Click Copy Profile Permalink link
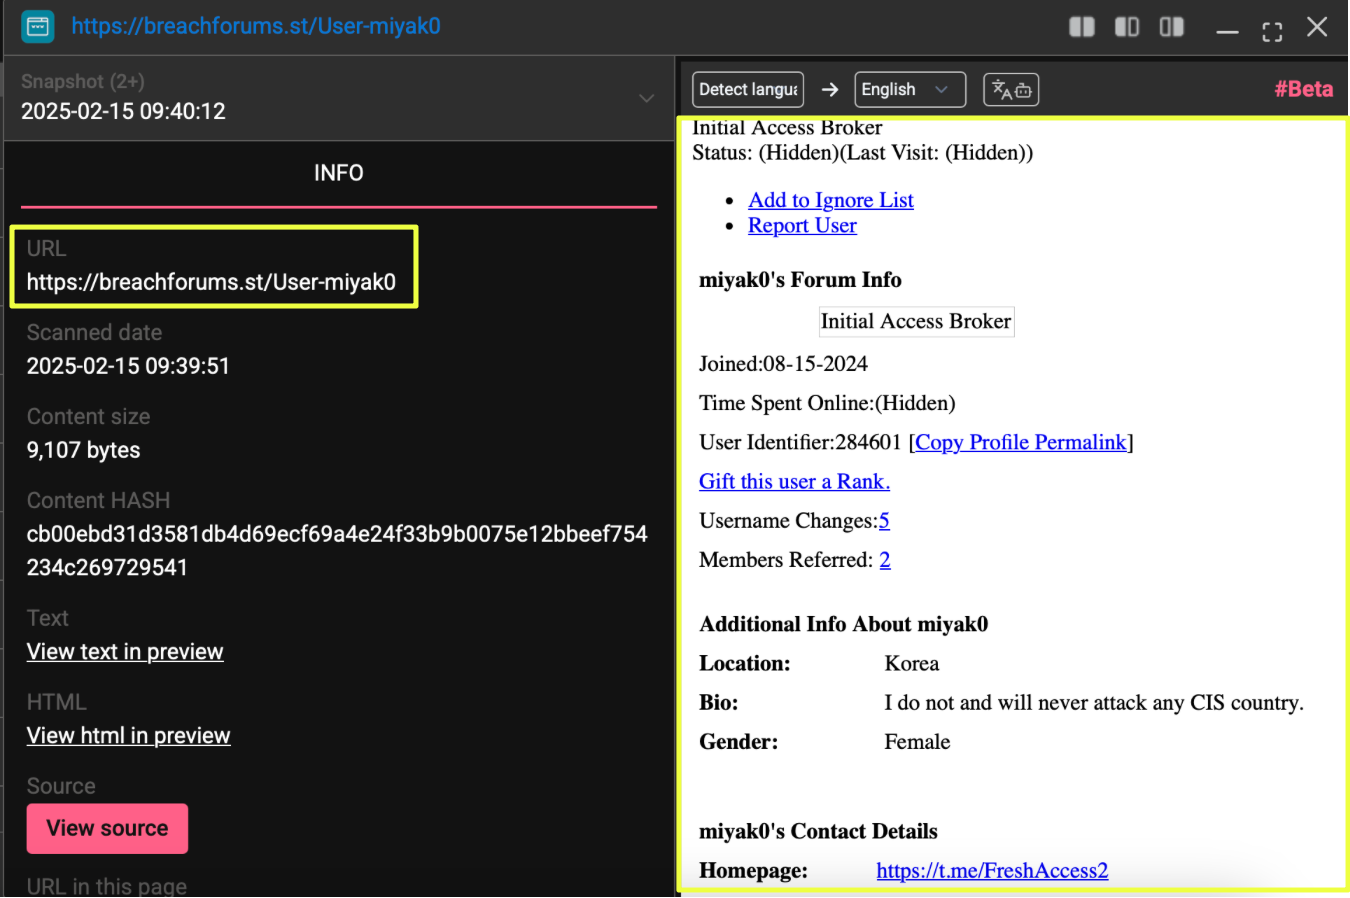Screen dimensions: 1350x898 [x=1020, y=443]
